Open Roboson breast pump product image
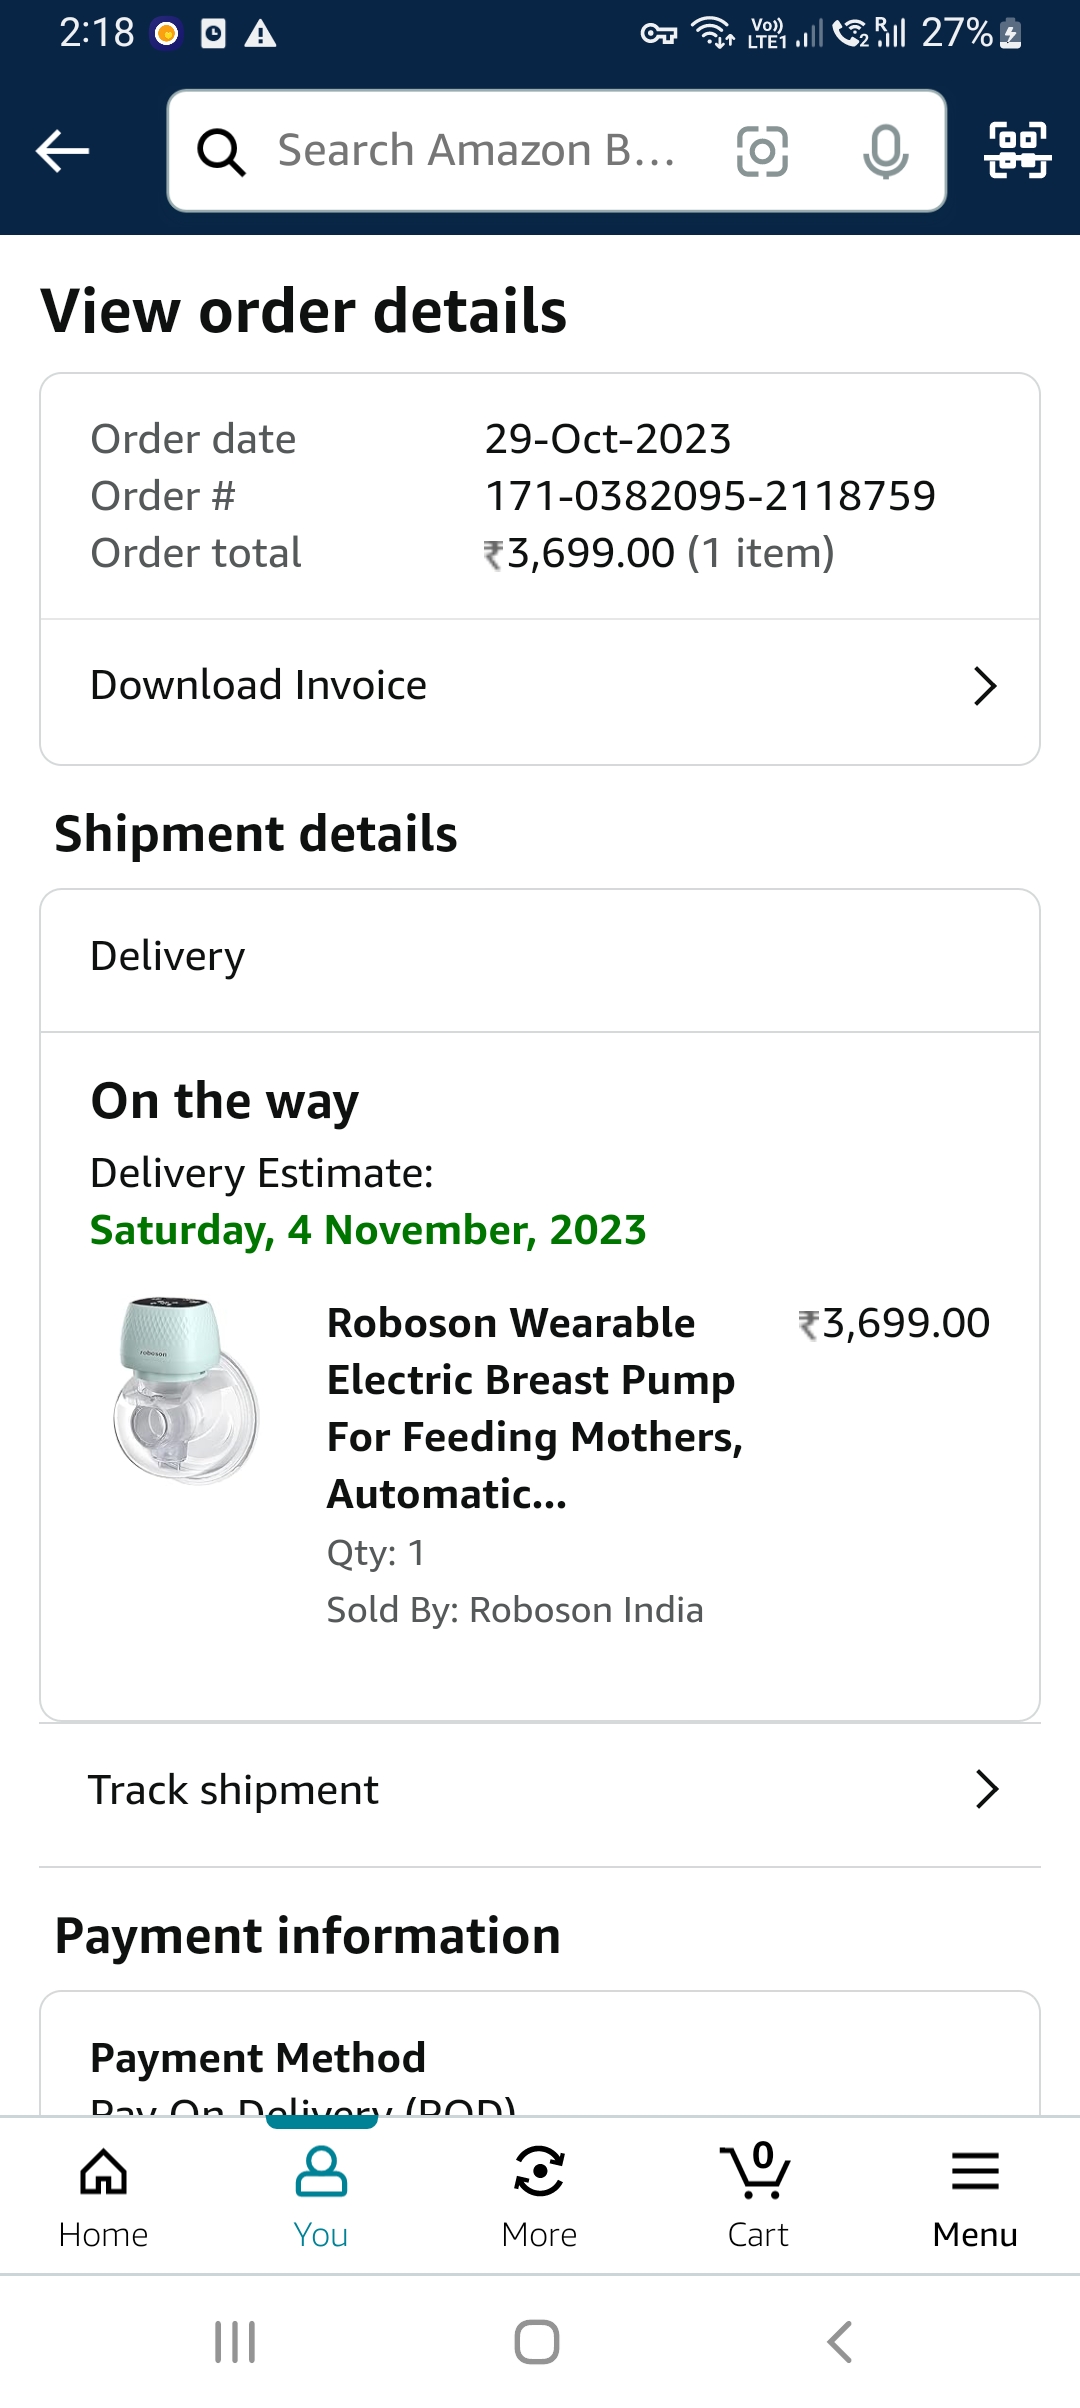 [187, 1391]
